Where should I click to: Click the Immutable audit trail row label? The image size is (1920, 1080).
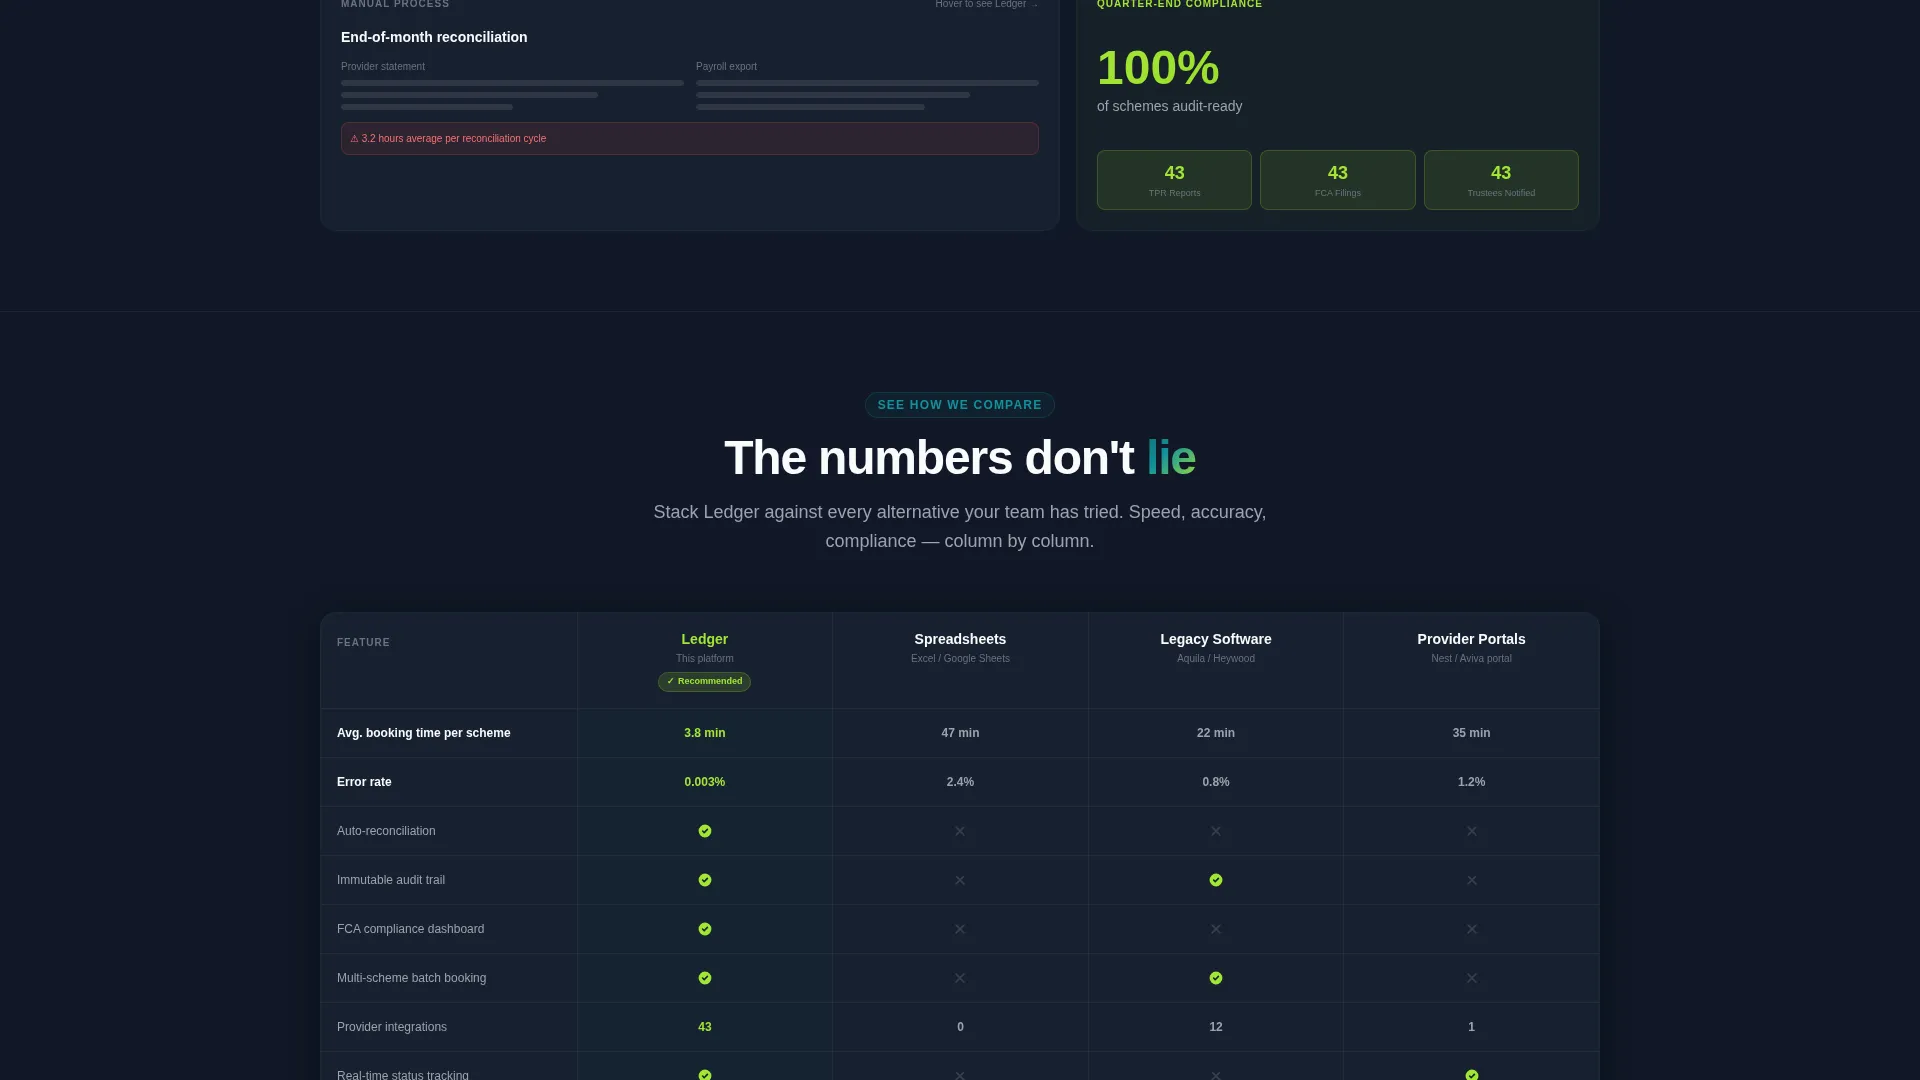pyautogui.click(x=391, y=880)
